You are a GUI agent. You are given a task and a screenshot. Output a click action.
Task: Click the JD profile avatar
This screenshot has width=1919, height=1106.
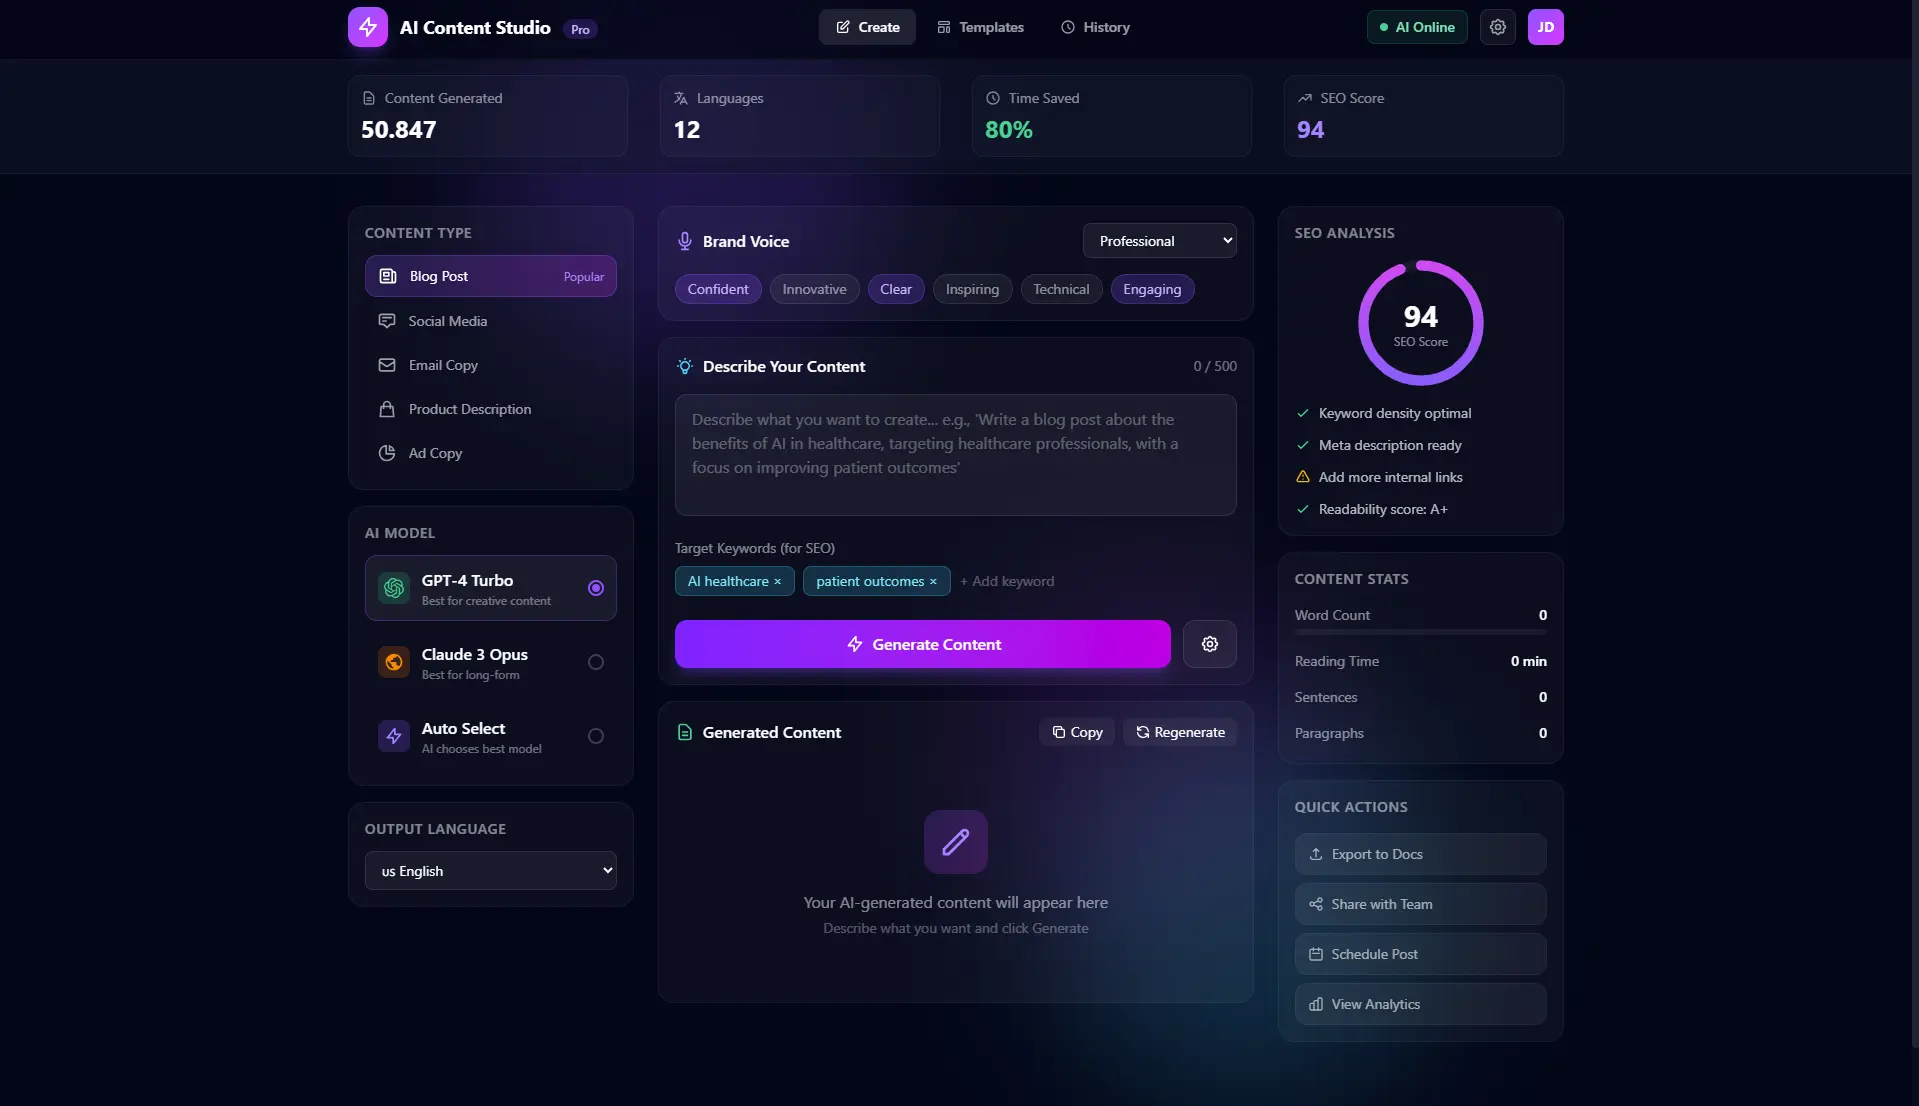pos(1545,27)
